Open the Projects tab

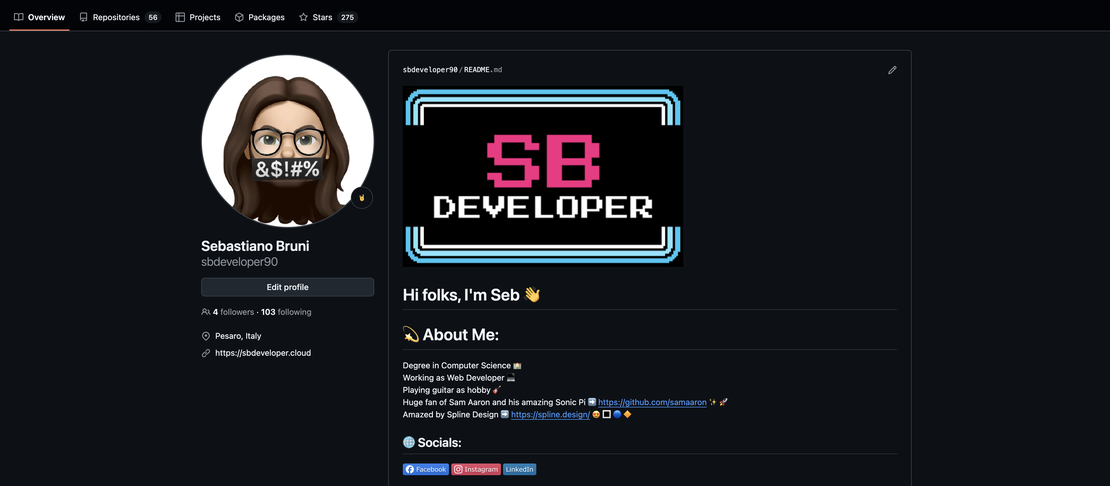click(x=198, y=17)
